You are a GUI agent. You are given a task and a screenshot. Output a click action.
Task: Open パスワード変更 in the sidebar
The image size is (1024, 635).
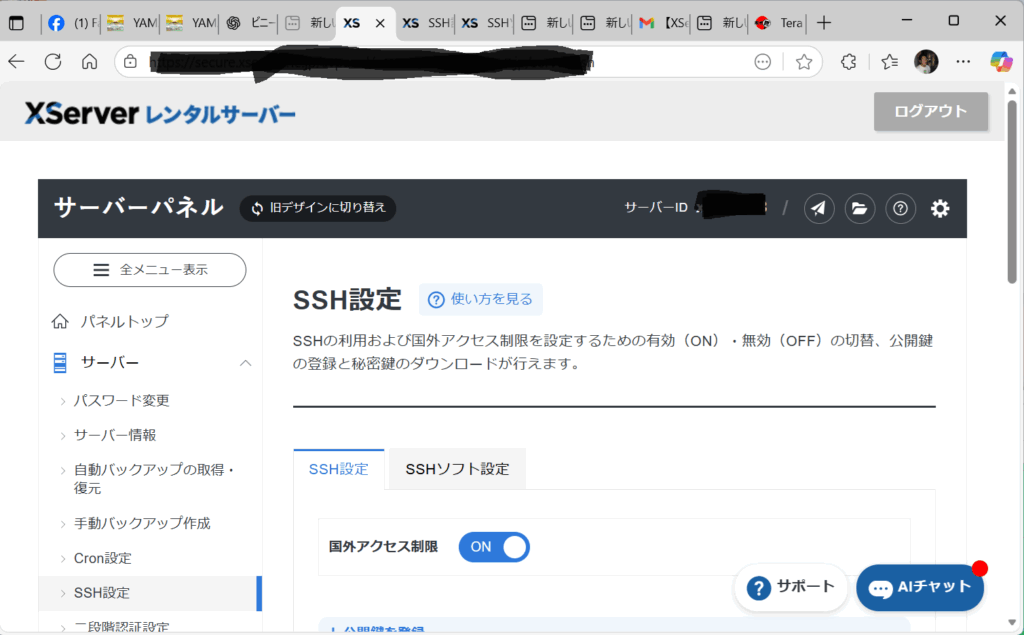point(121,400)
